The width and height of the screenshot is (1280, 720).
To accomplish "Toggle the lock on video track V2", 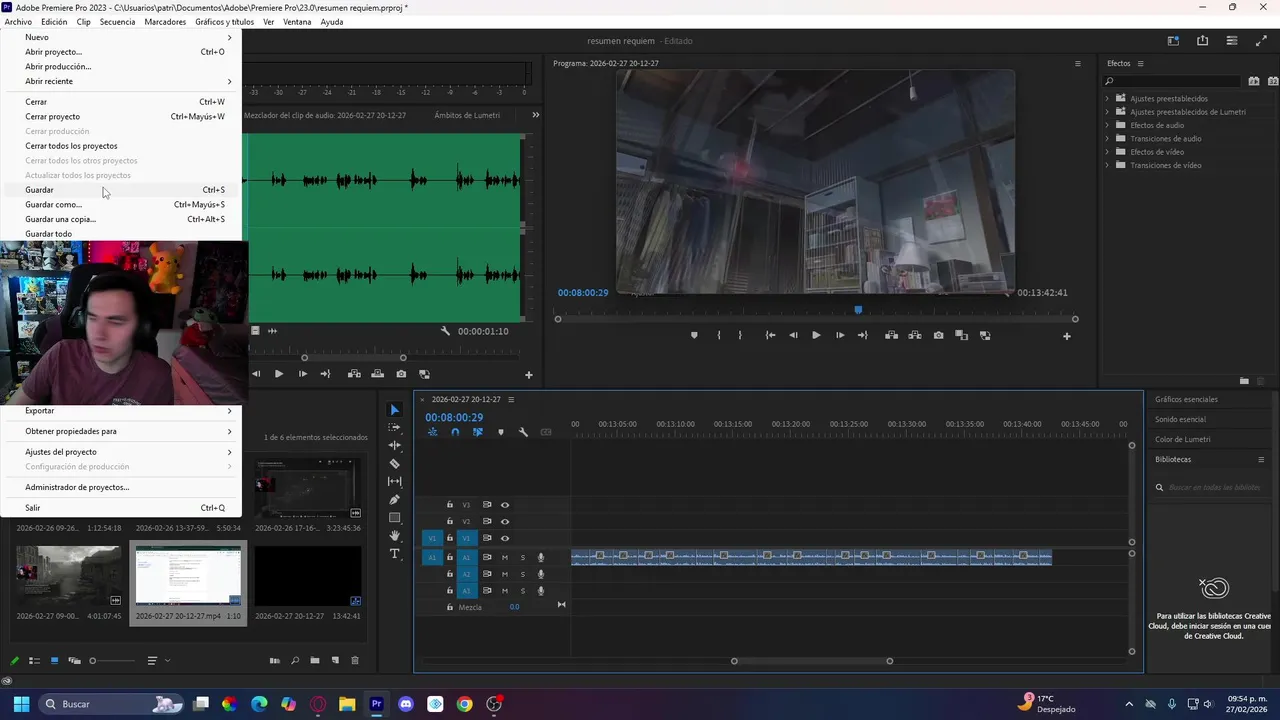I will tap(450, 521).
